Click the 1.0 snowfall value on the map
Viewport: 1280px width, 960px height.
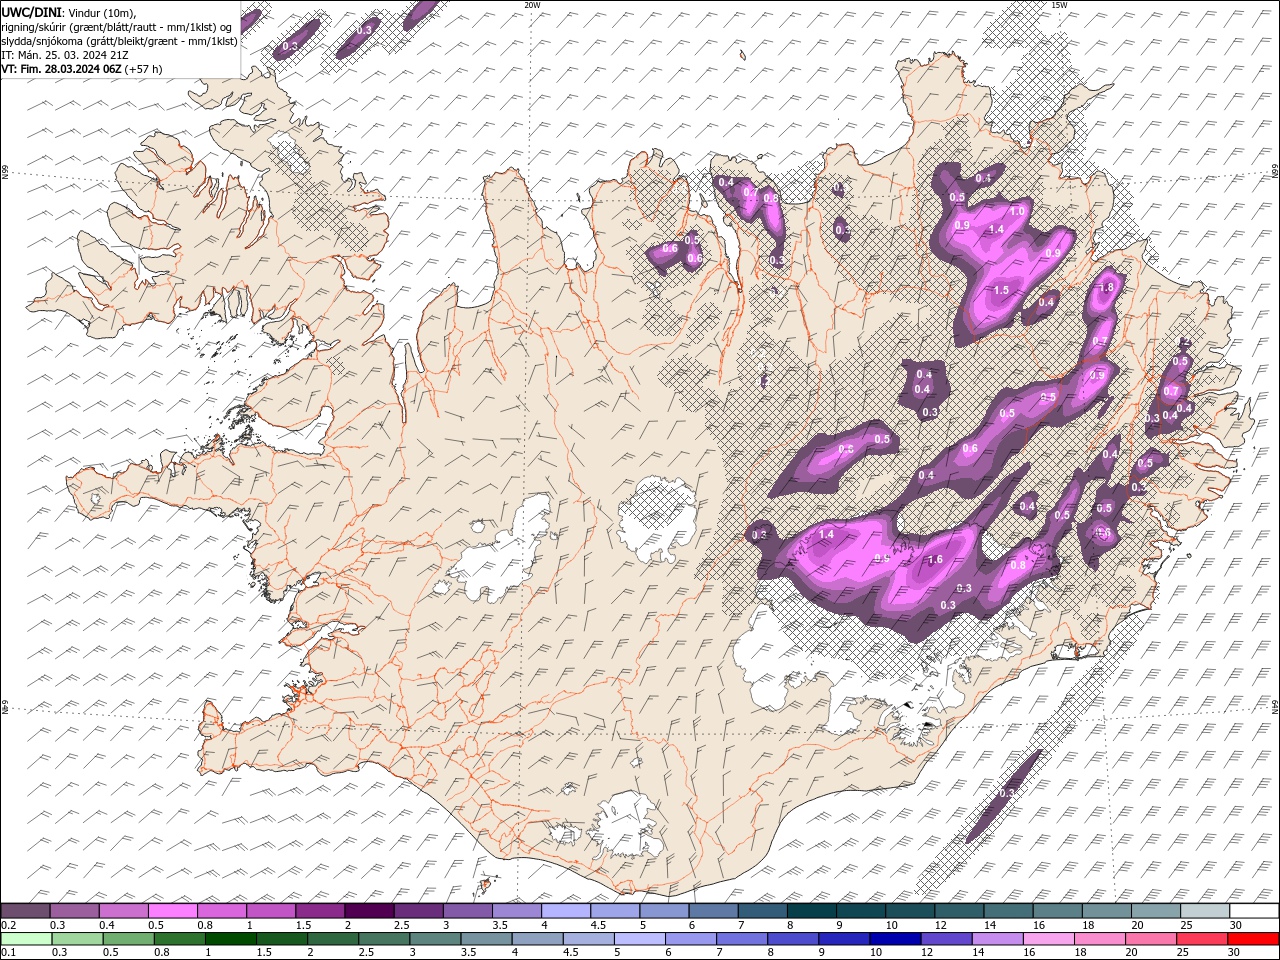tap(1017, 212)
